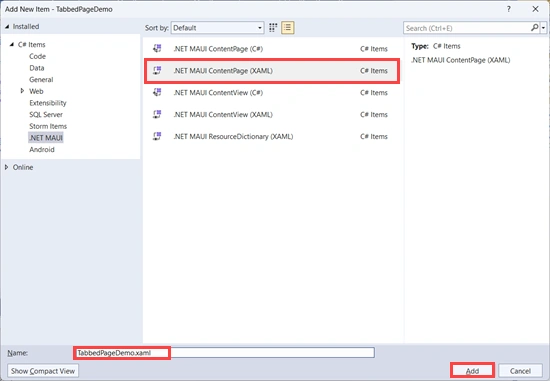Focus the Search (Ctrl+E) box
550x381 pixels.
click(467, 28)
